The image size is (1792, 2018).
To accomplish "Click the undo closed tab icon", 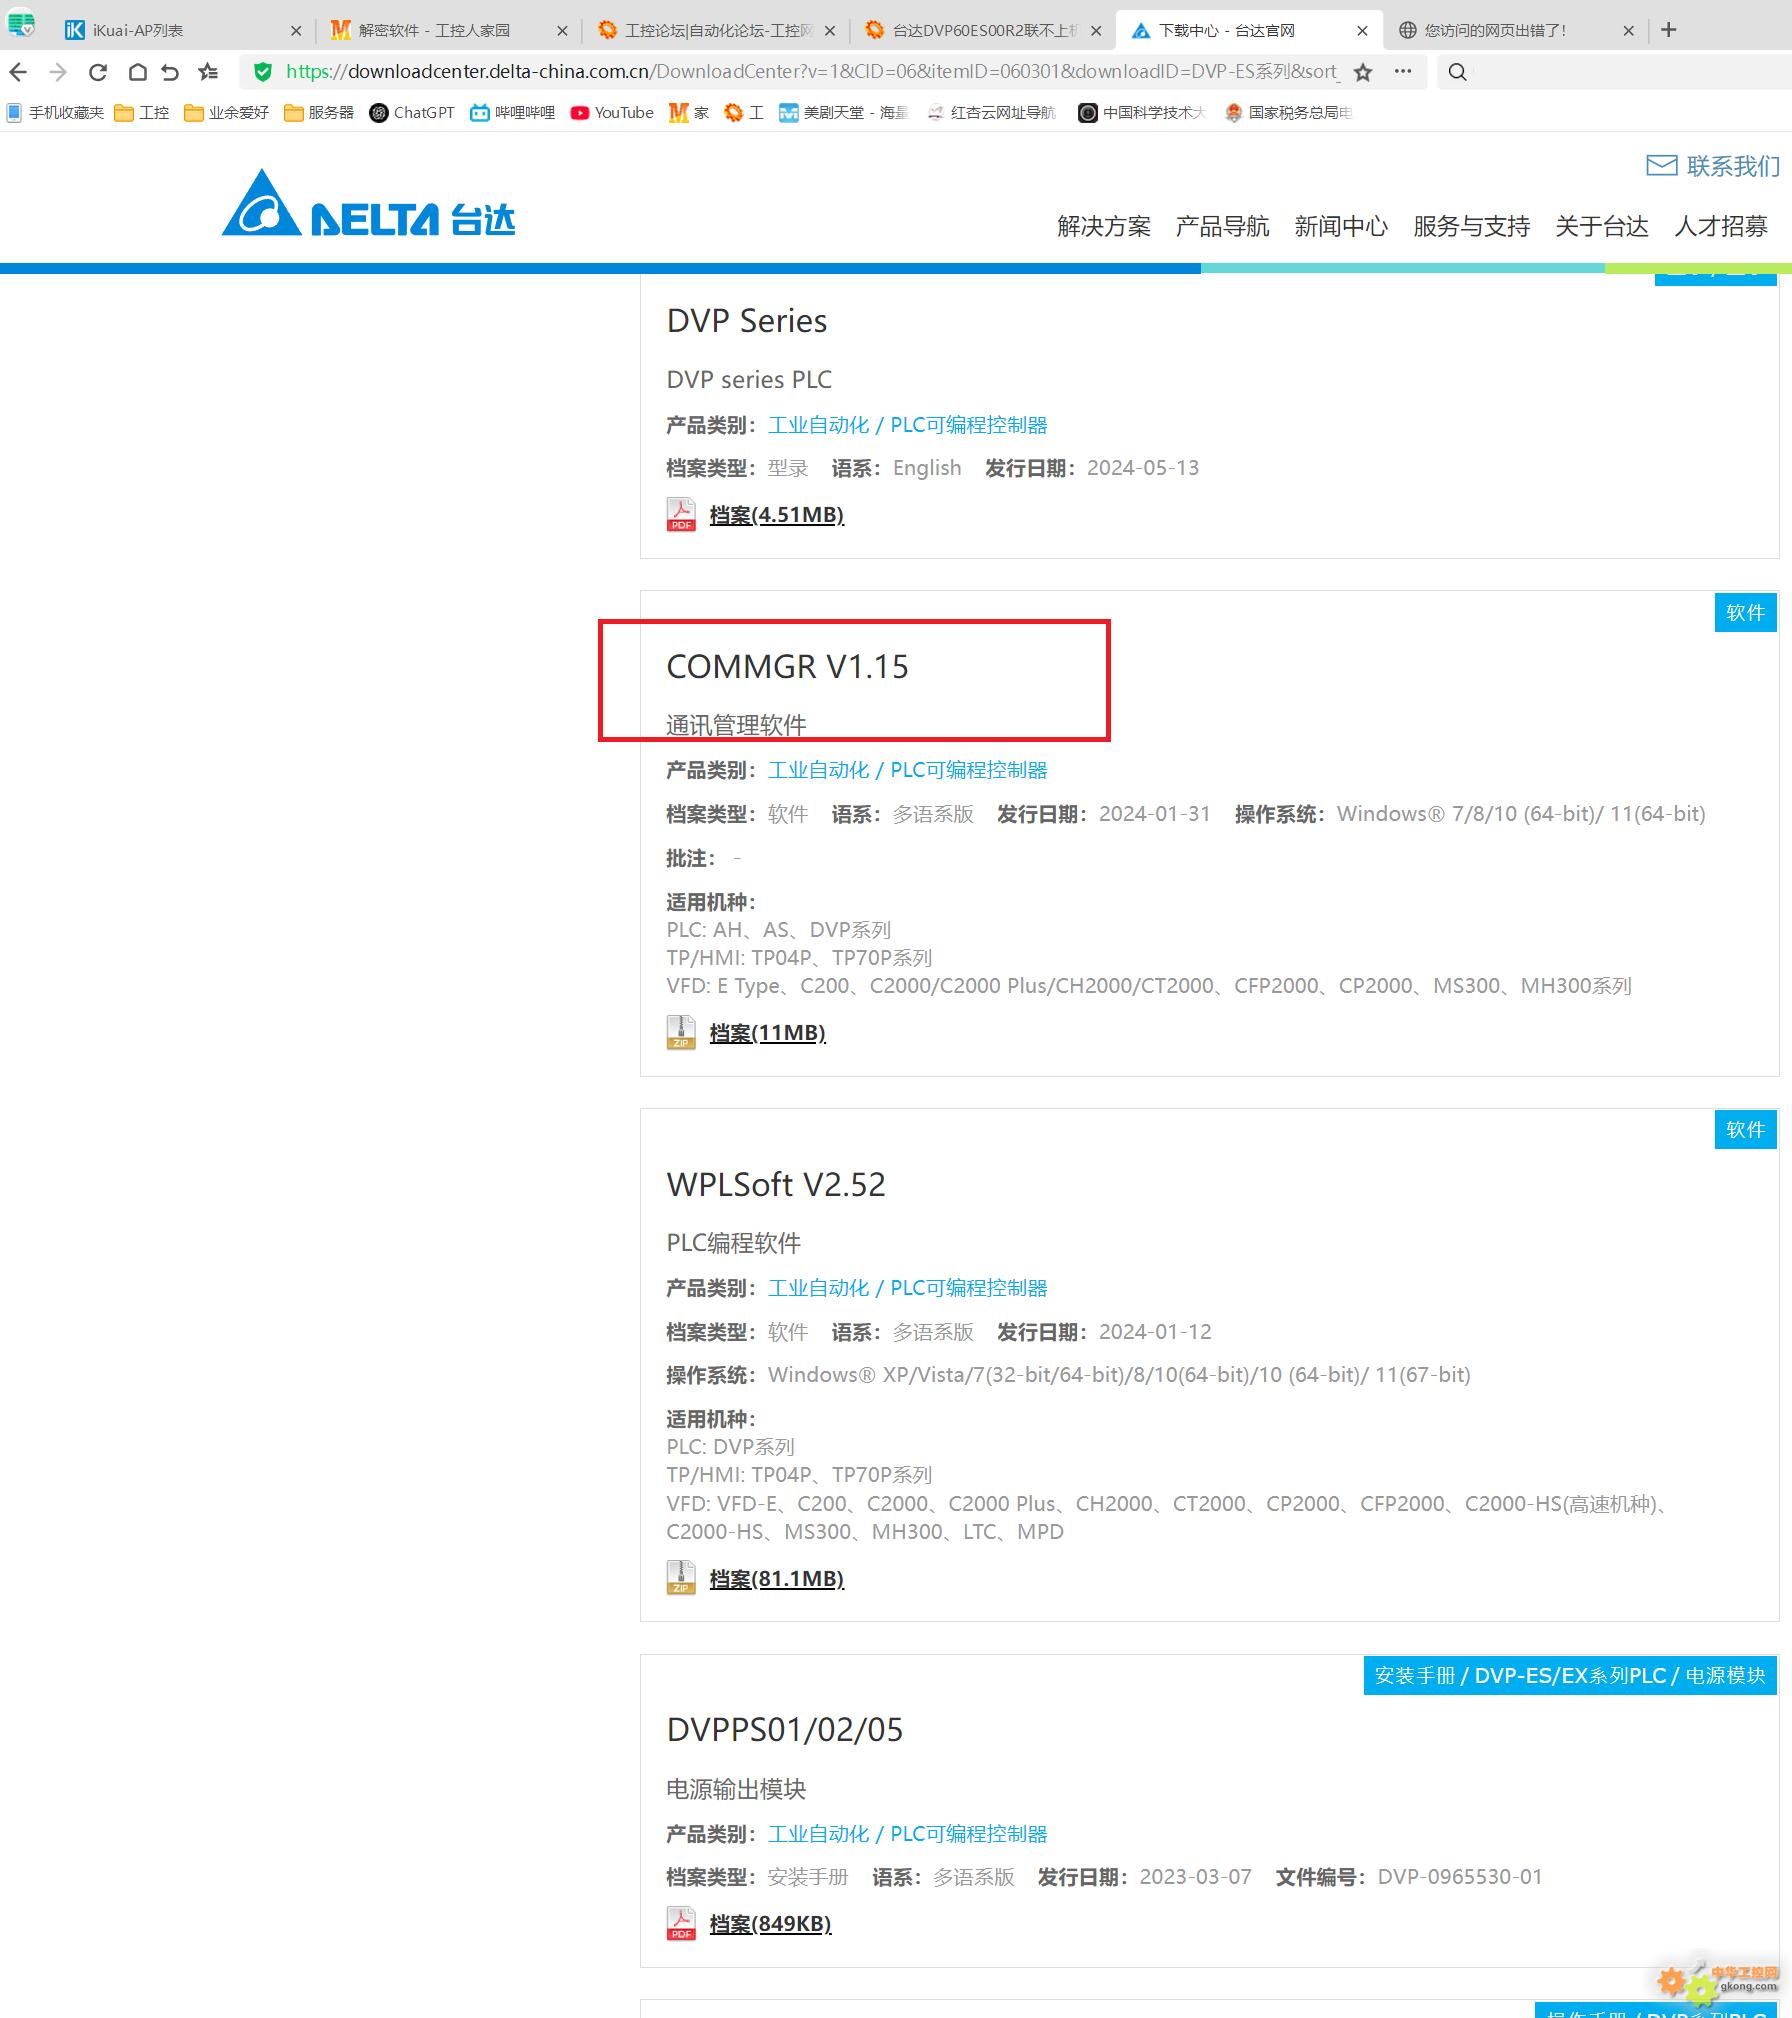I will (x=170, y=72).
